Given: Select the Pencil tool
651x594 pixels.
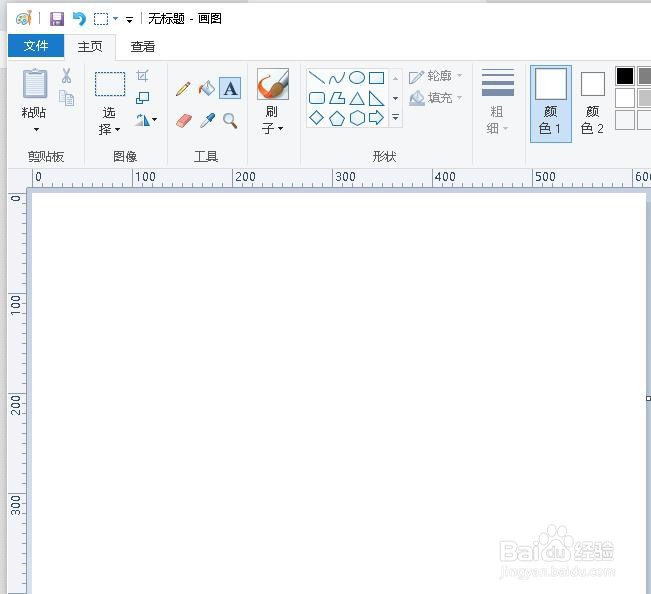Looking at the screenshot, I should click(183, 88).
